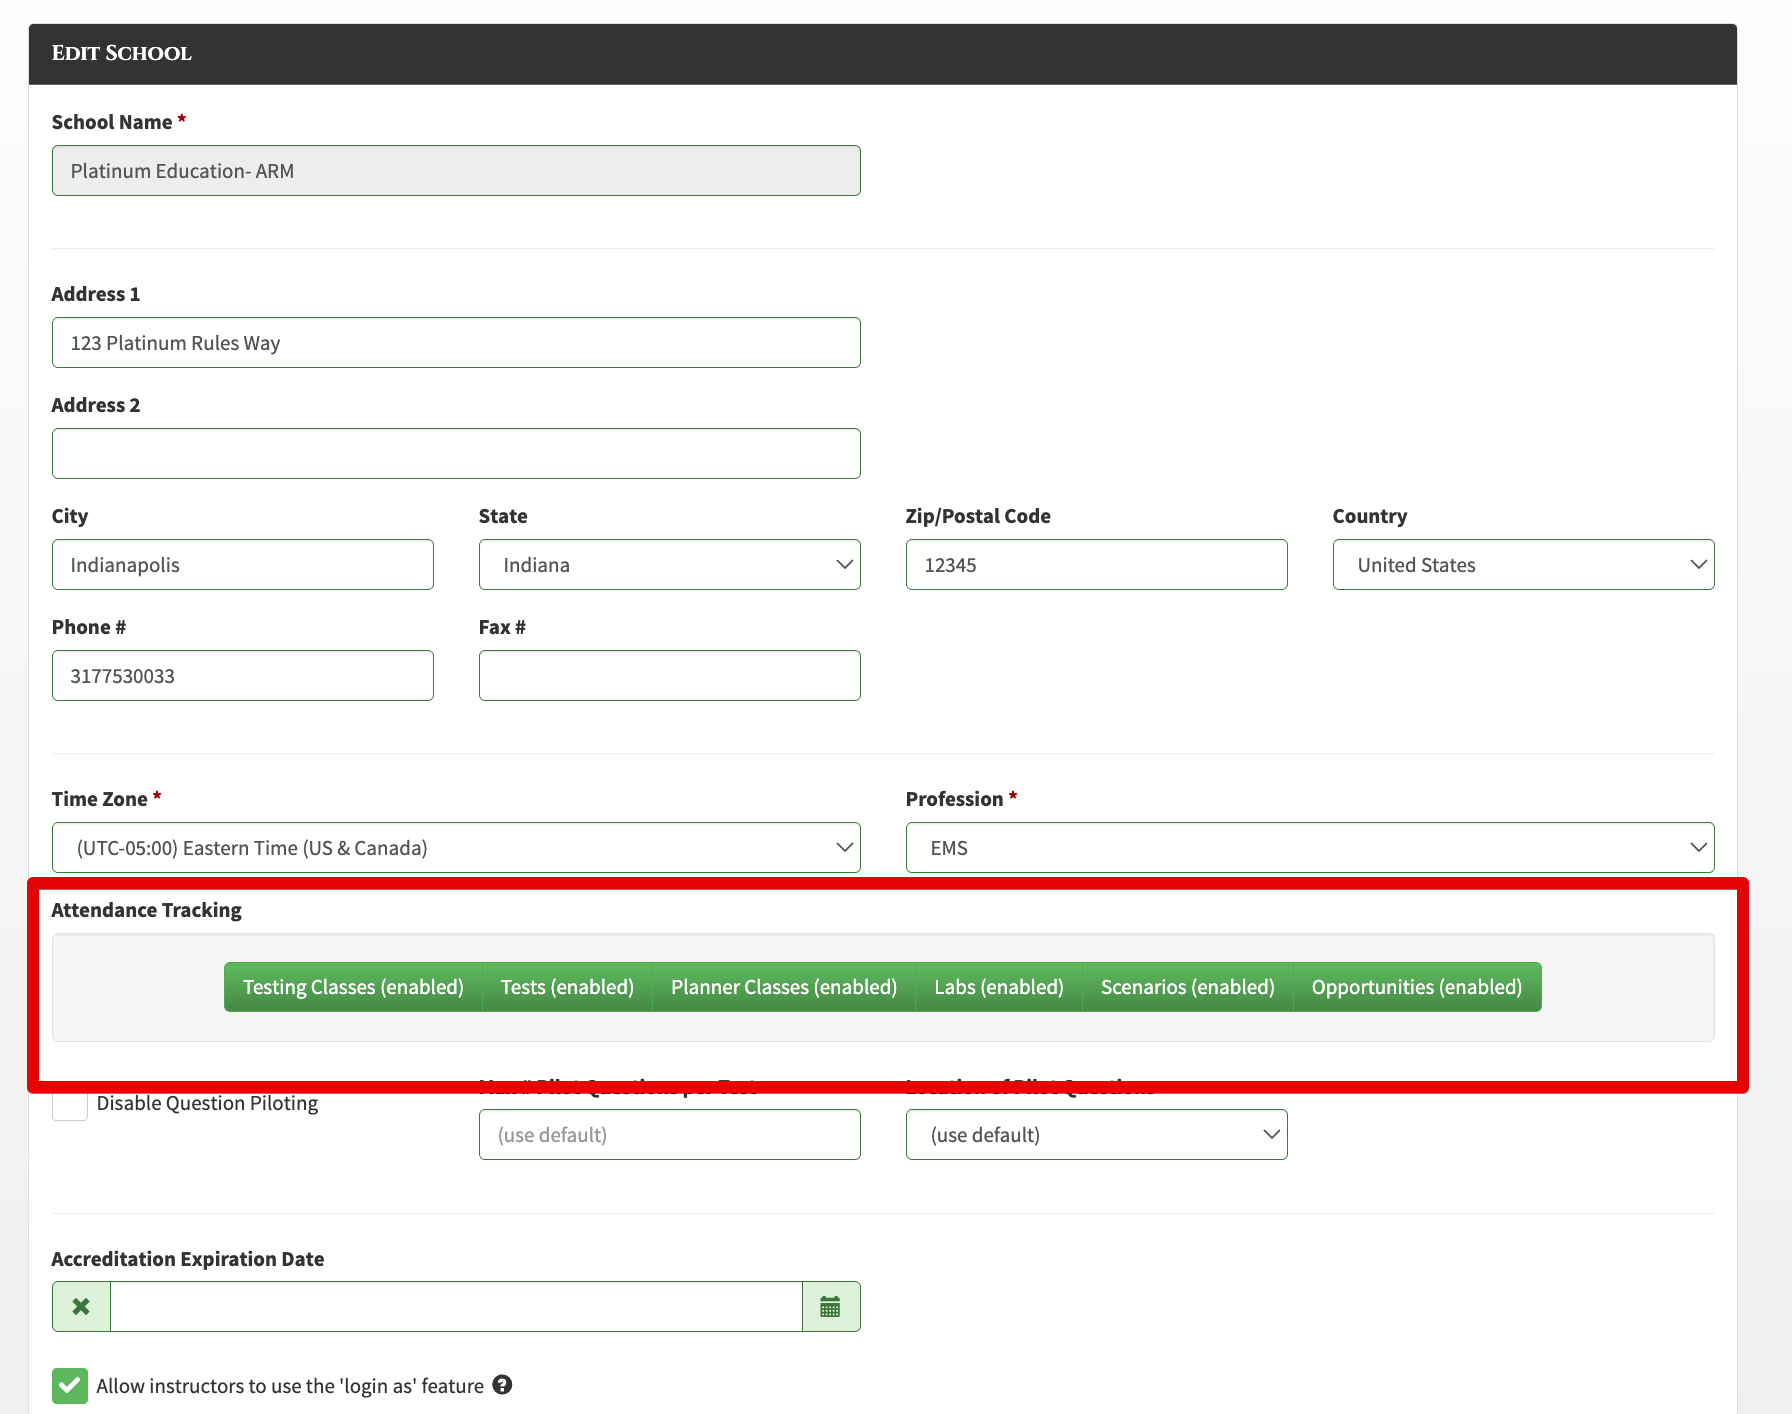
Task: Toggle Planner Classes attendance tracking
Action: point(784,987)
